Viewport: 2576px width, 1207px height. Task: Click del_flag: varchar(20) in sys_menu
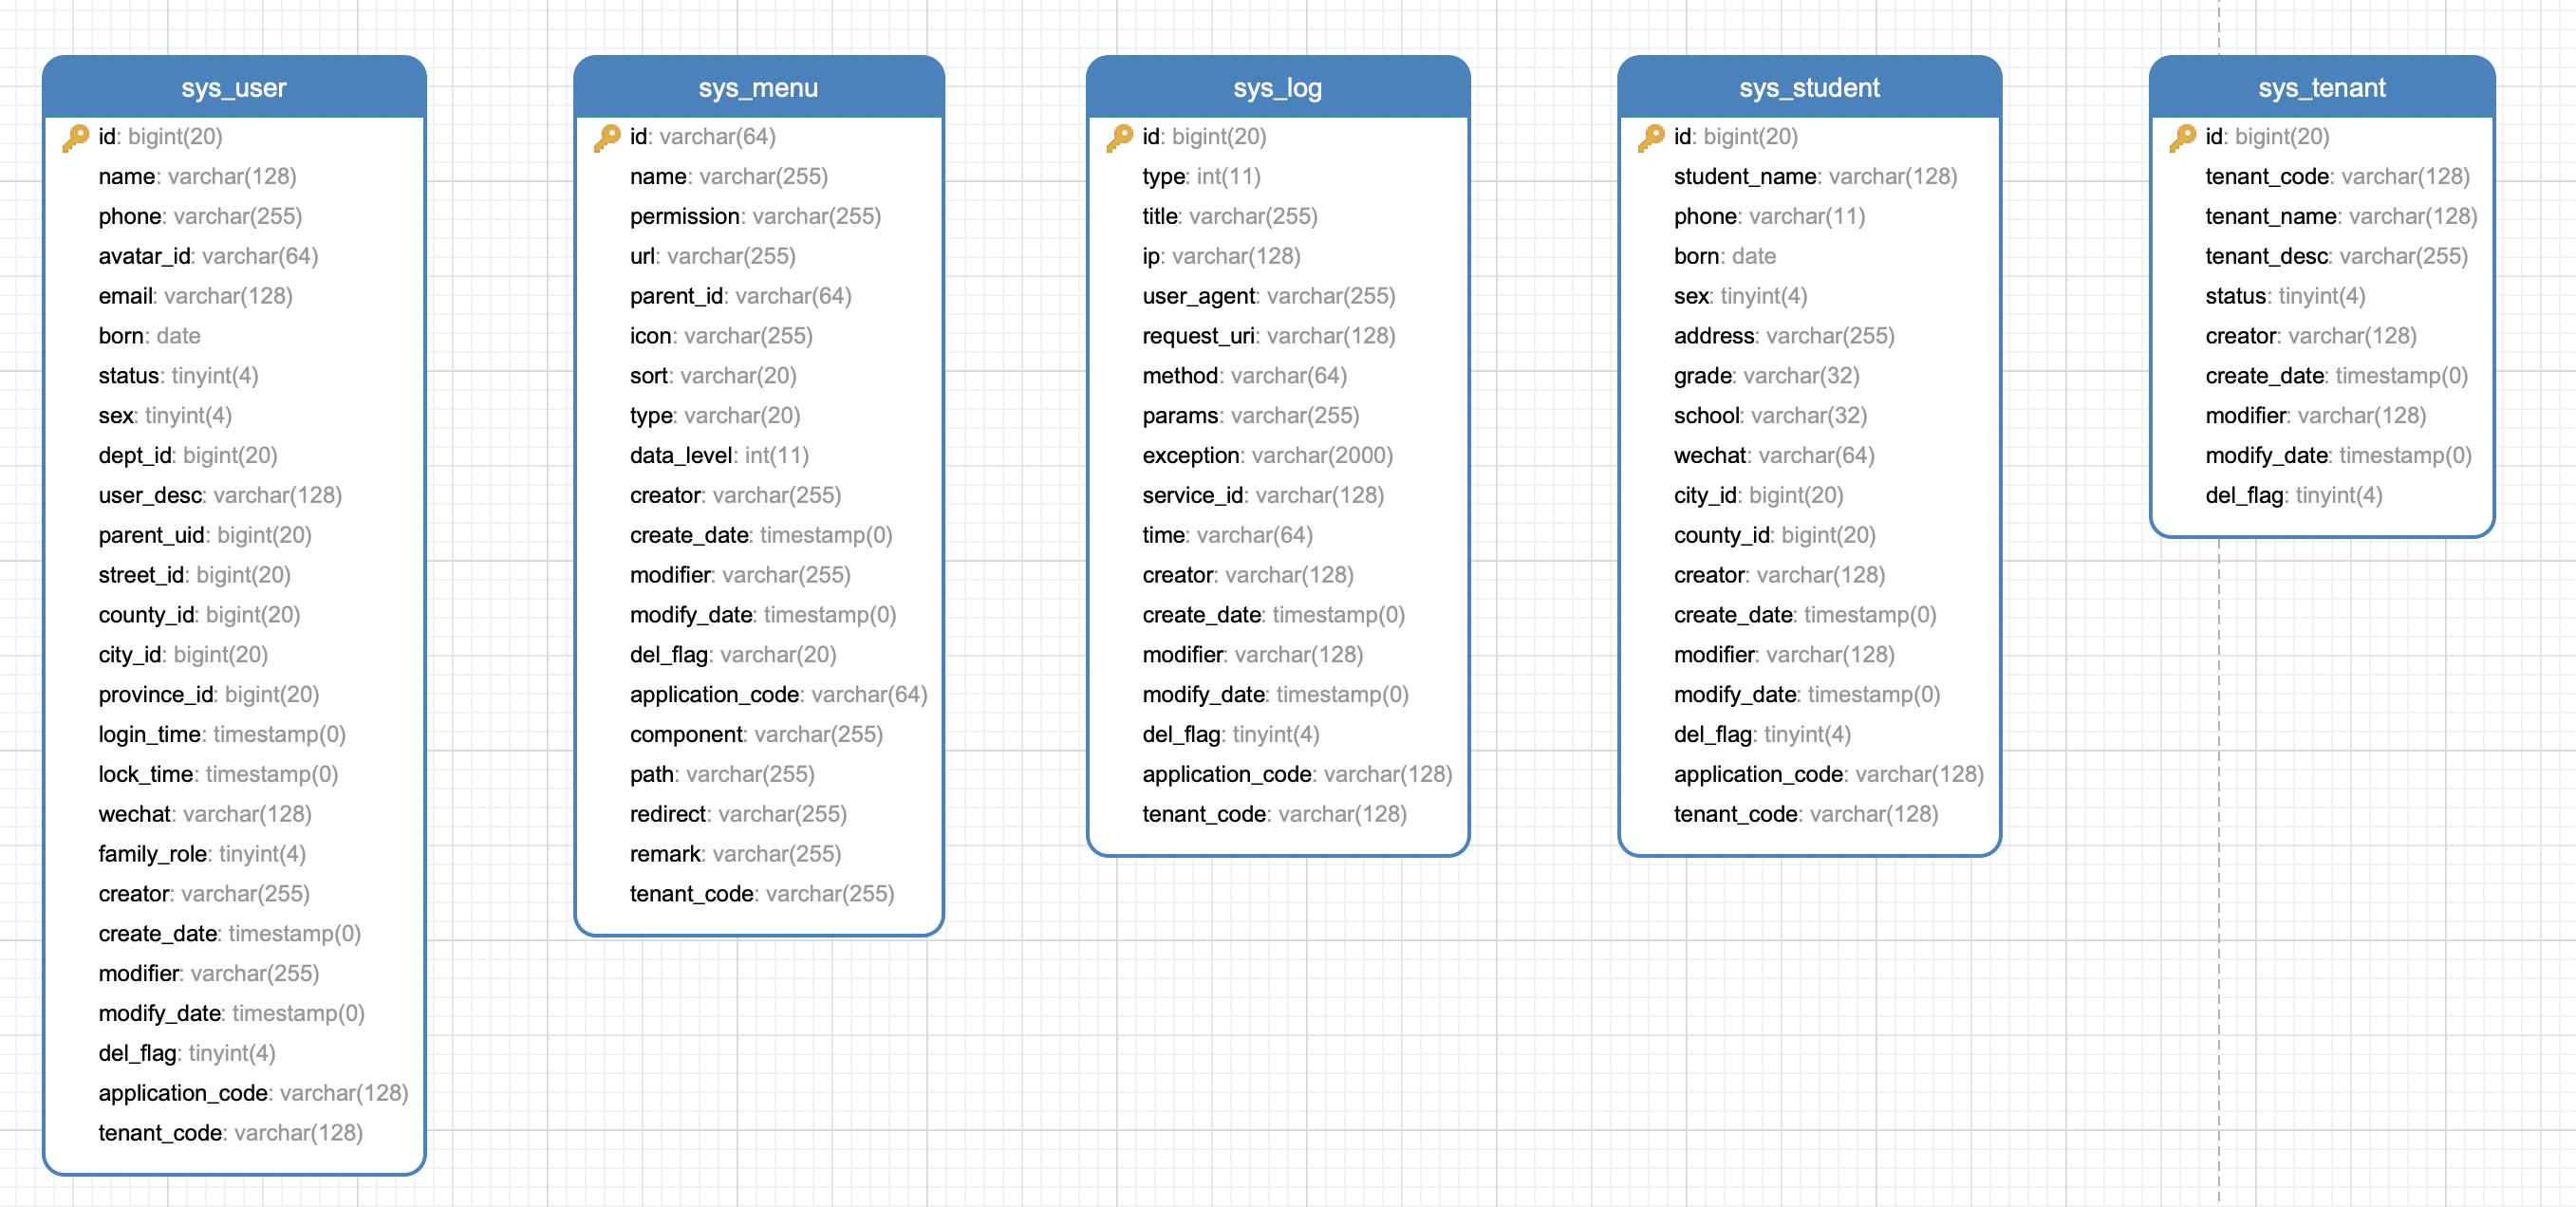pos(733,655)
